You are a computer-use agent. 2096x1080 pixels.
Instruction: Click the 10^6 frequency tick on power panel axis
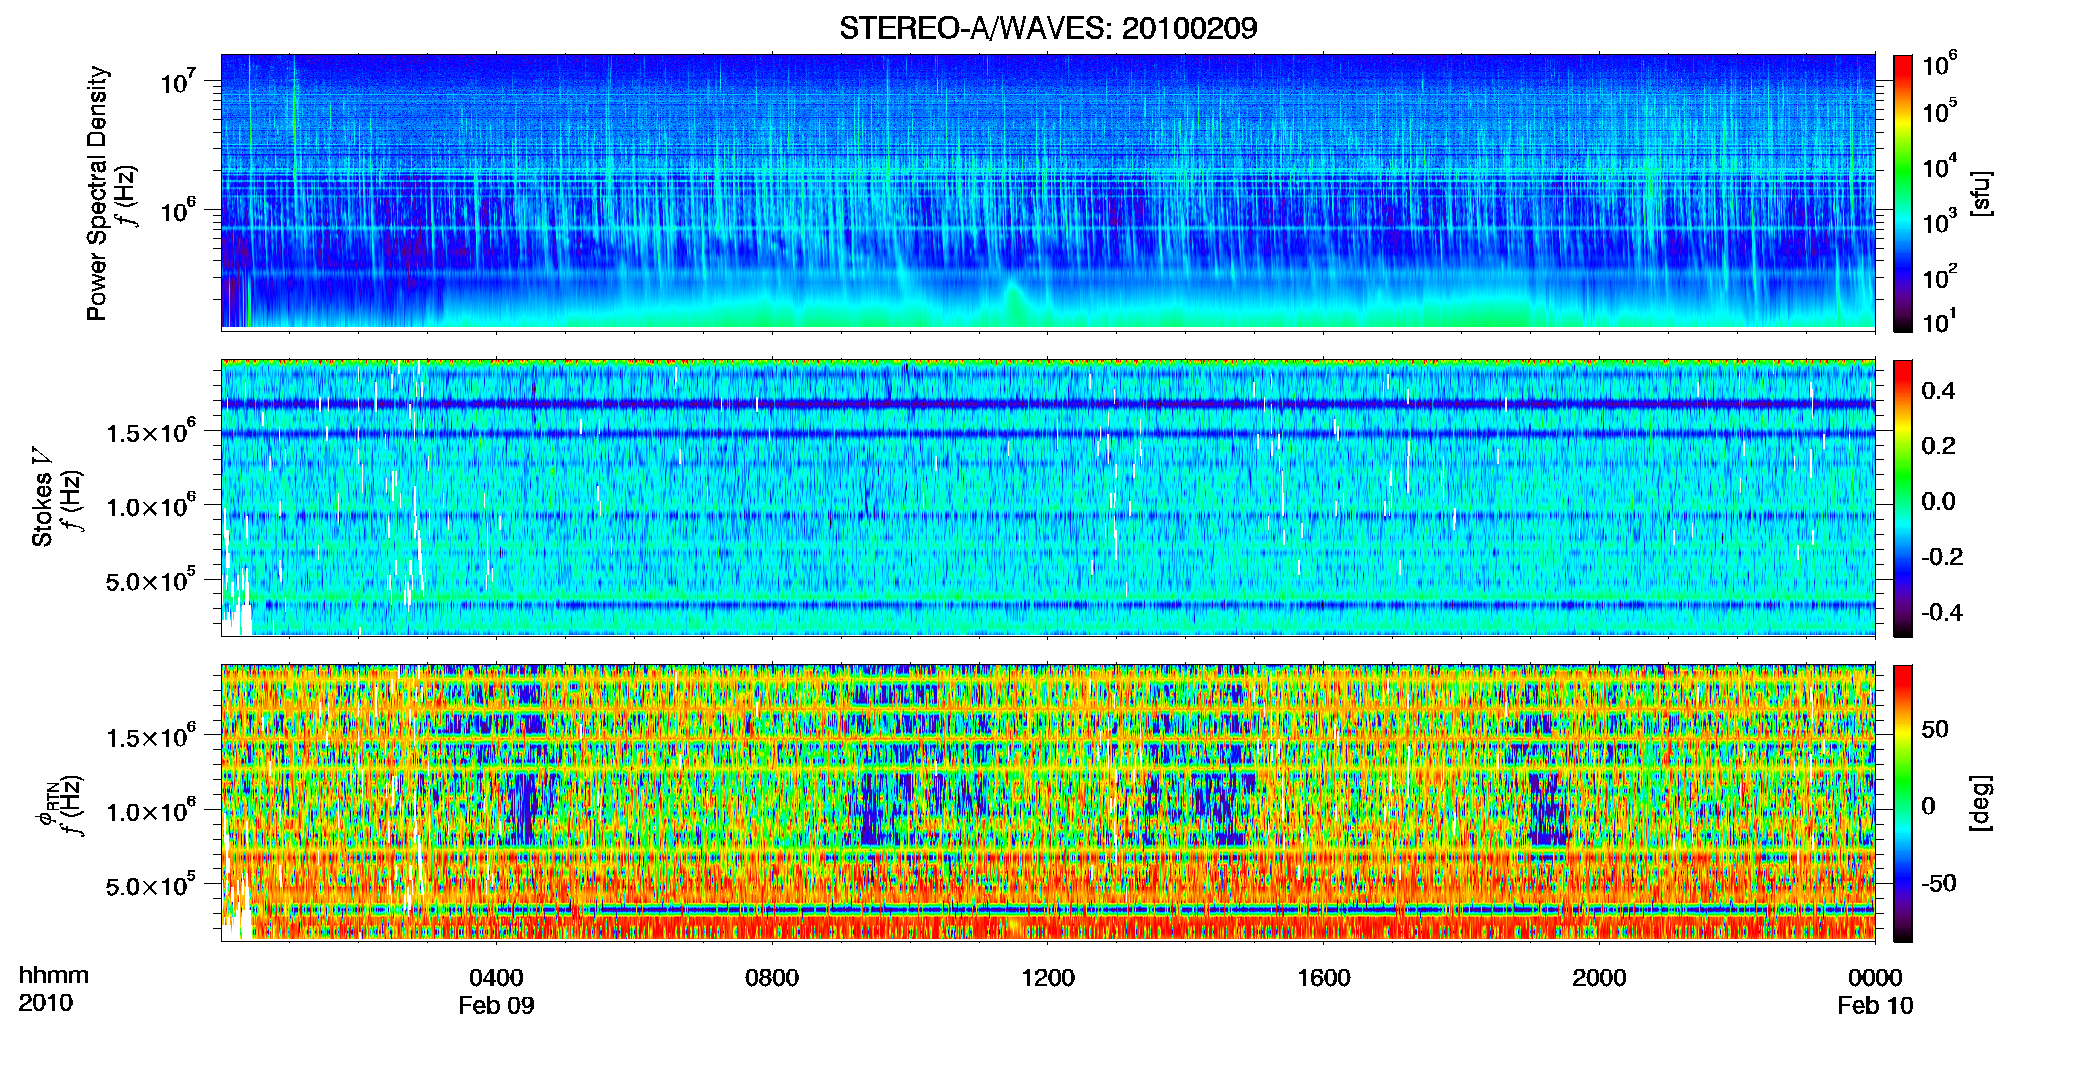pyautogui.click(x=178, y=210)
